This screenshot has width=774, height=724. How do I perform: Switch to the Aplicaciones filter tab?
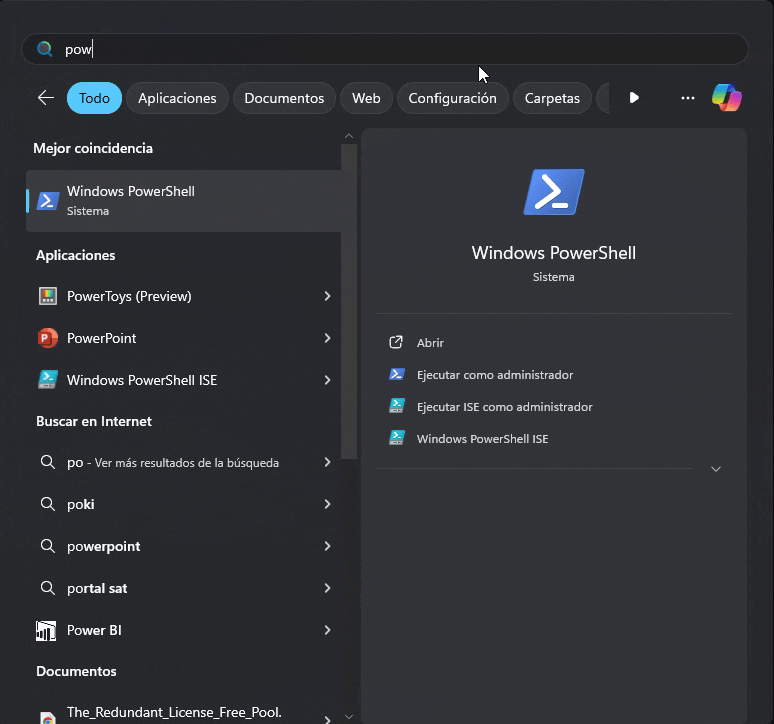point(177,98)
